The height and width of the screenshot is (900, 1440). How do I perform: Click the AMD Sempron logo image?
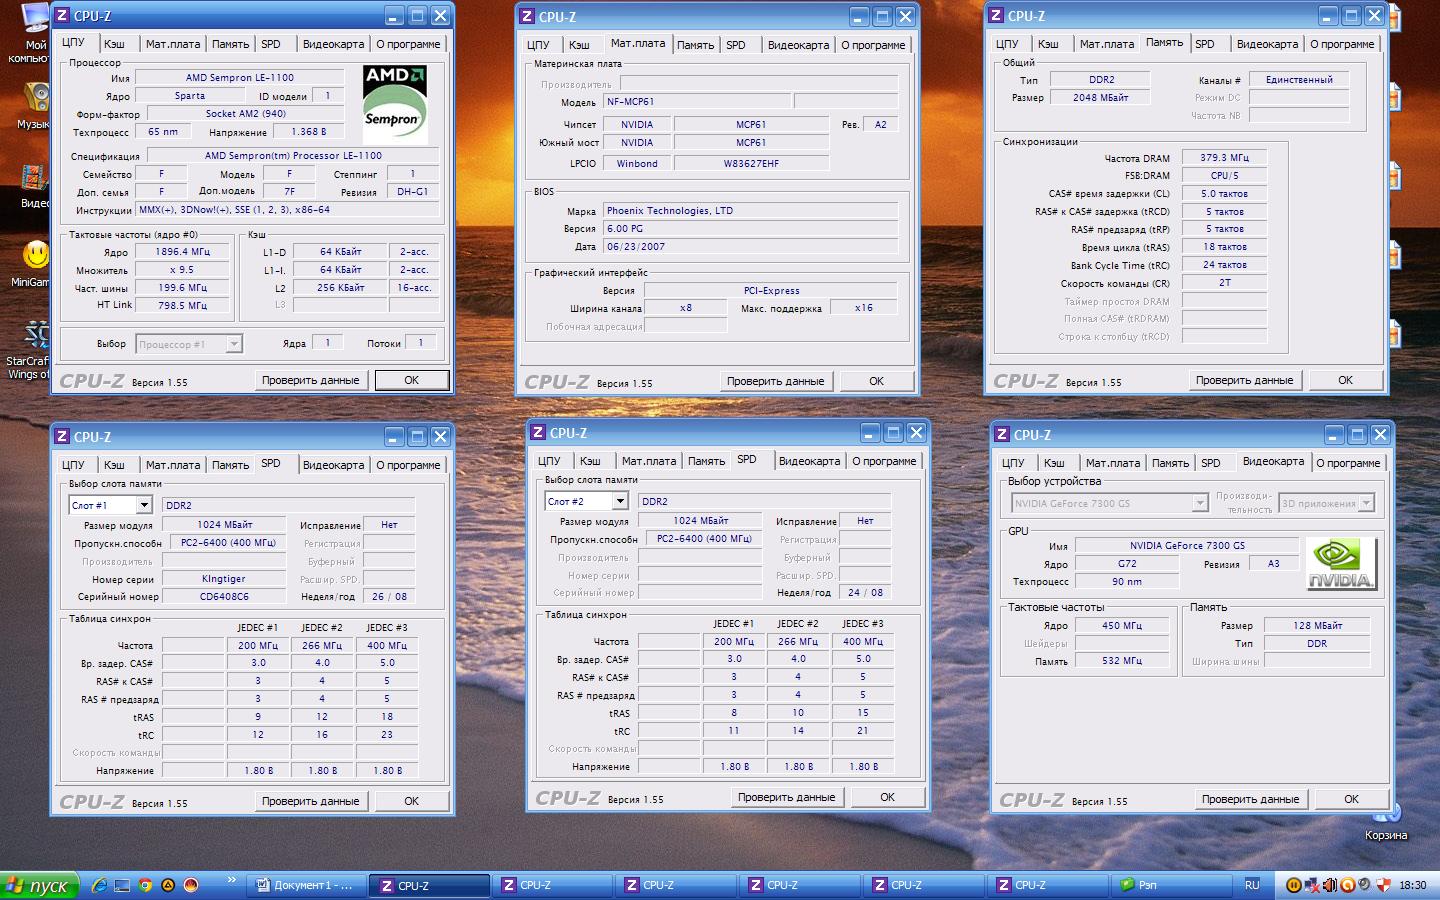click(395, 106)
